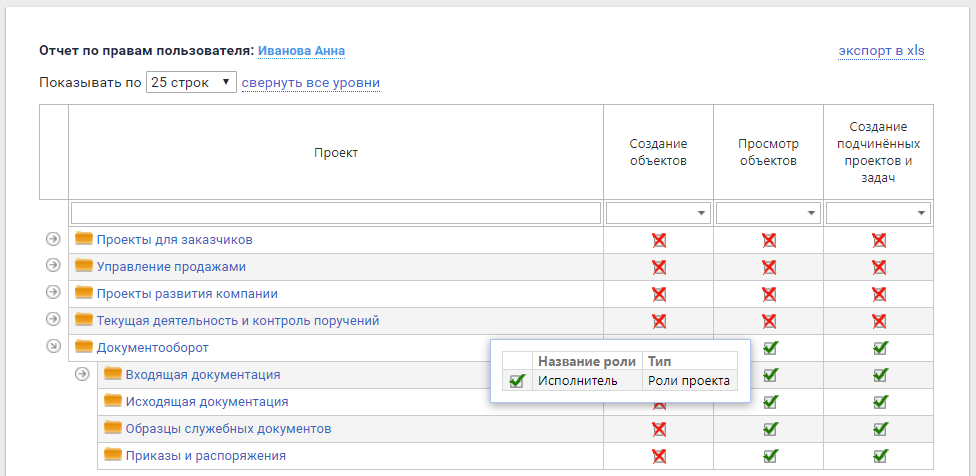The height and width of the screenshot is (476, 976).
Task: Click folder icon beside Приказы и распоряжения
Action: [x=113, y=455]
